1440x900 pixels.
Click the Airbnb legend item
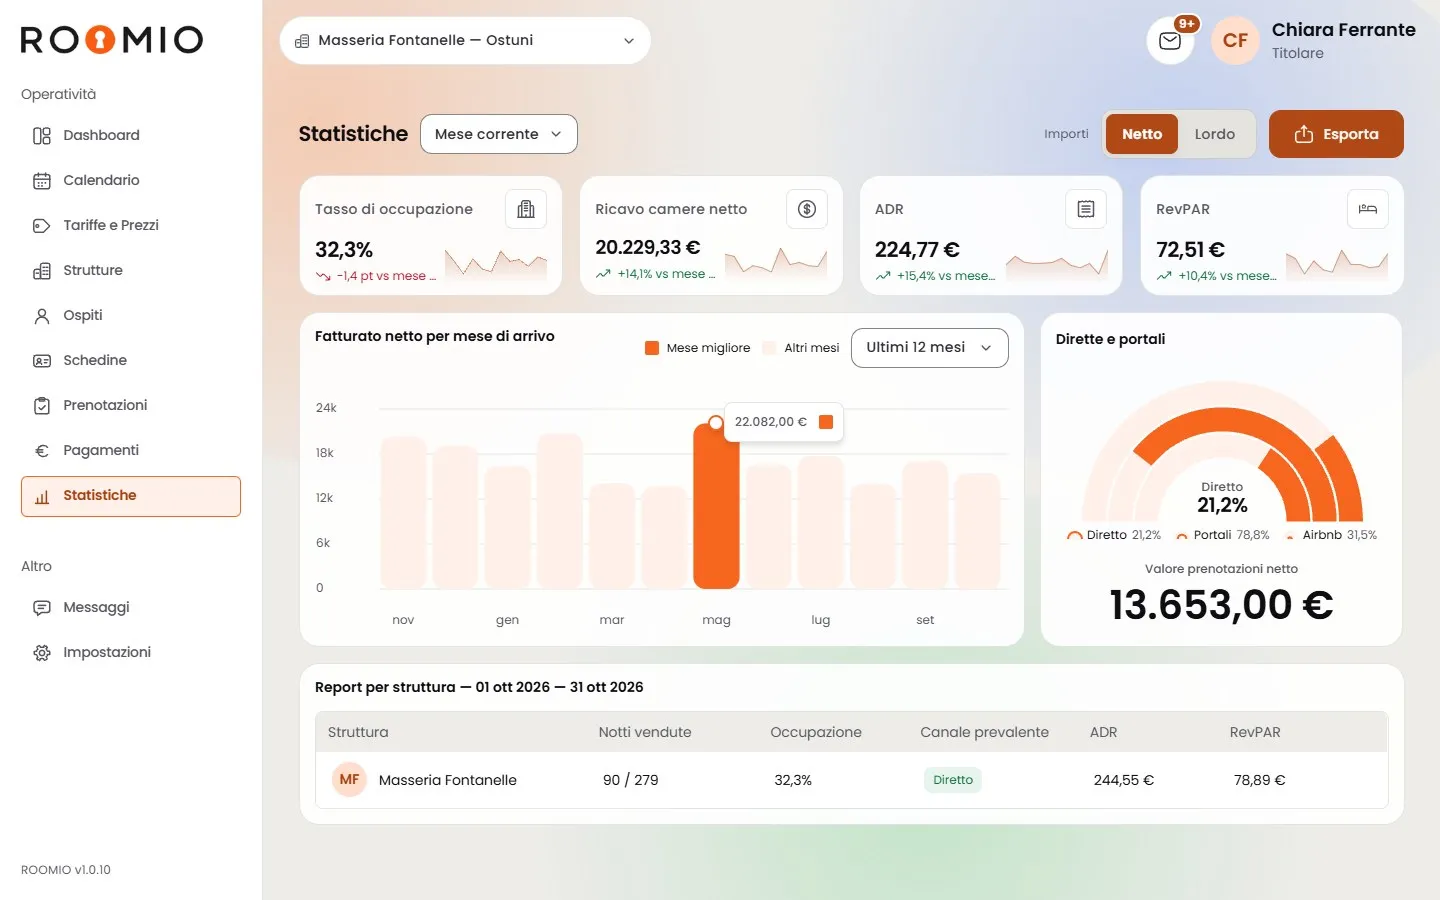[x=1331, y=535]
